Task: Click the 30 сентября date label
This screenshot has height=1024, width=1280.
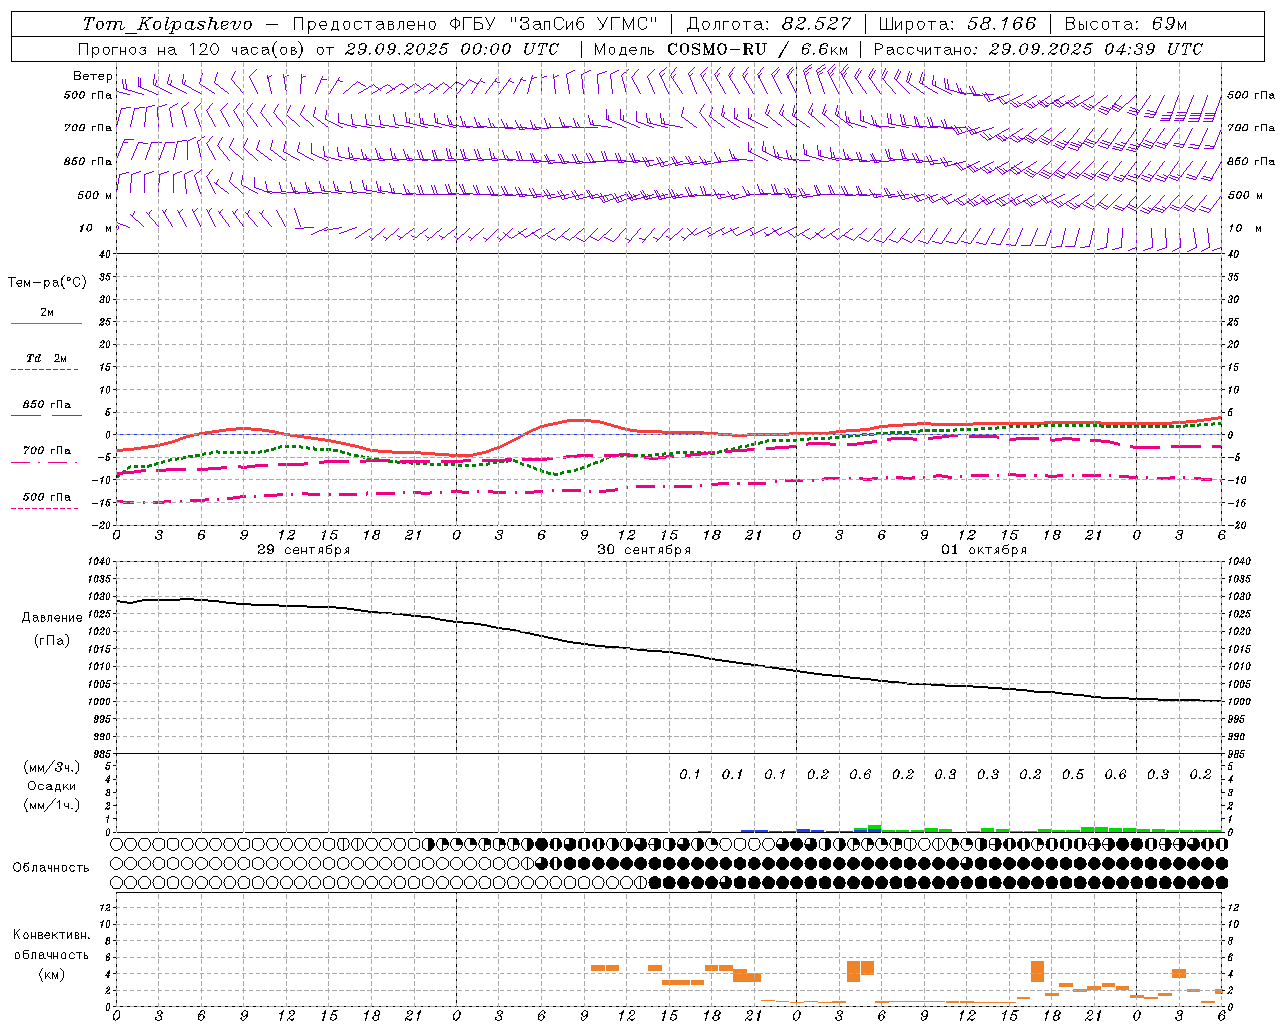Action: click(643, 549)
